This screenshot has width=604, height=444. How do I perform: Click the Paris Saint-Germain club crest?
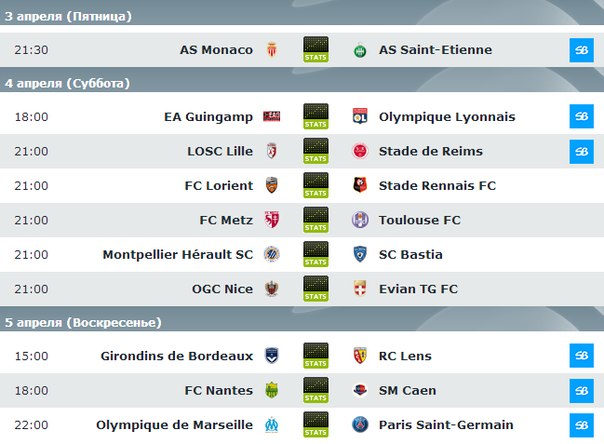360,425
